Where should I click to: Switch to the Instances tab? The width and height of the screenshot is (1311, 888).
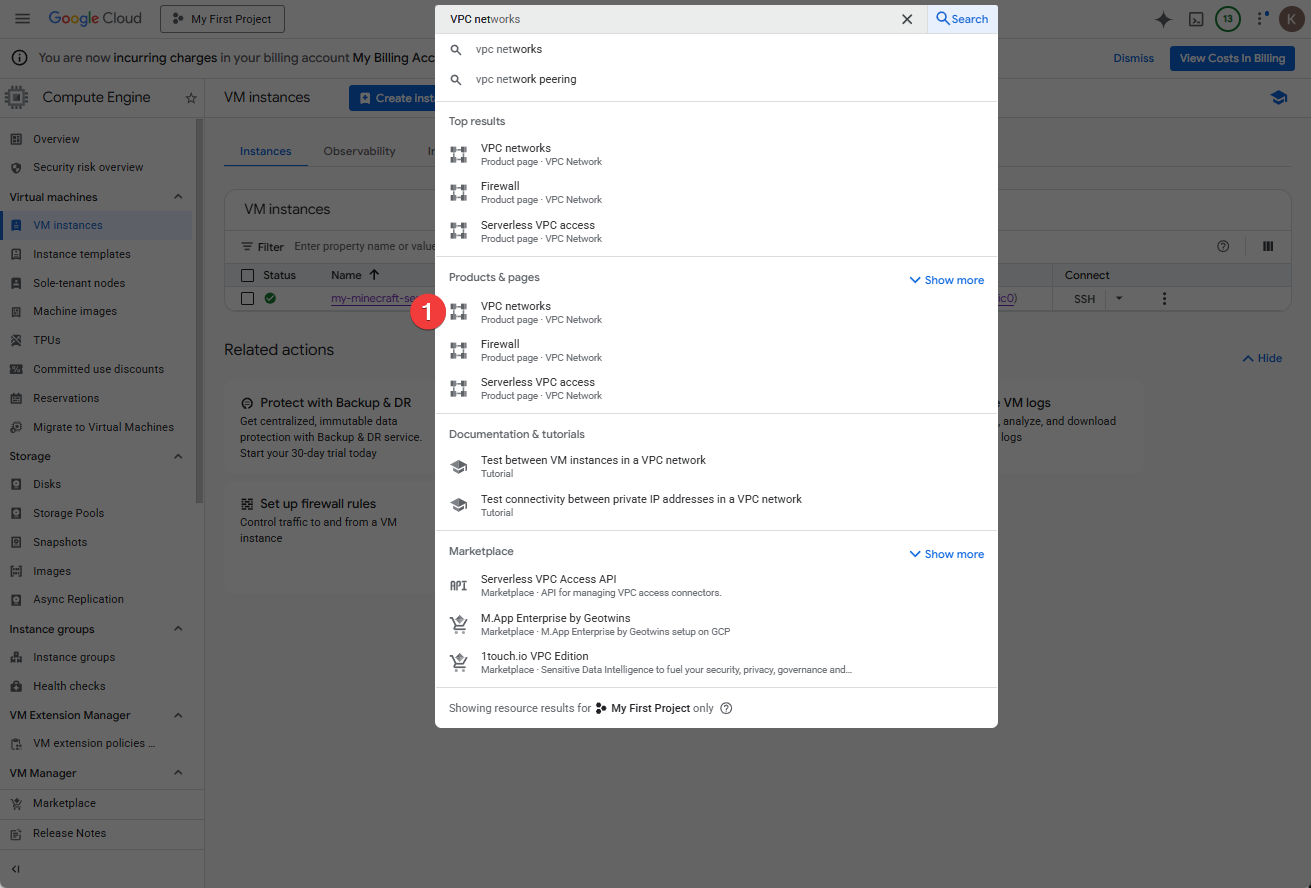tap(266, 151)
